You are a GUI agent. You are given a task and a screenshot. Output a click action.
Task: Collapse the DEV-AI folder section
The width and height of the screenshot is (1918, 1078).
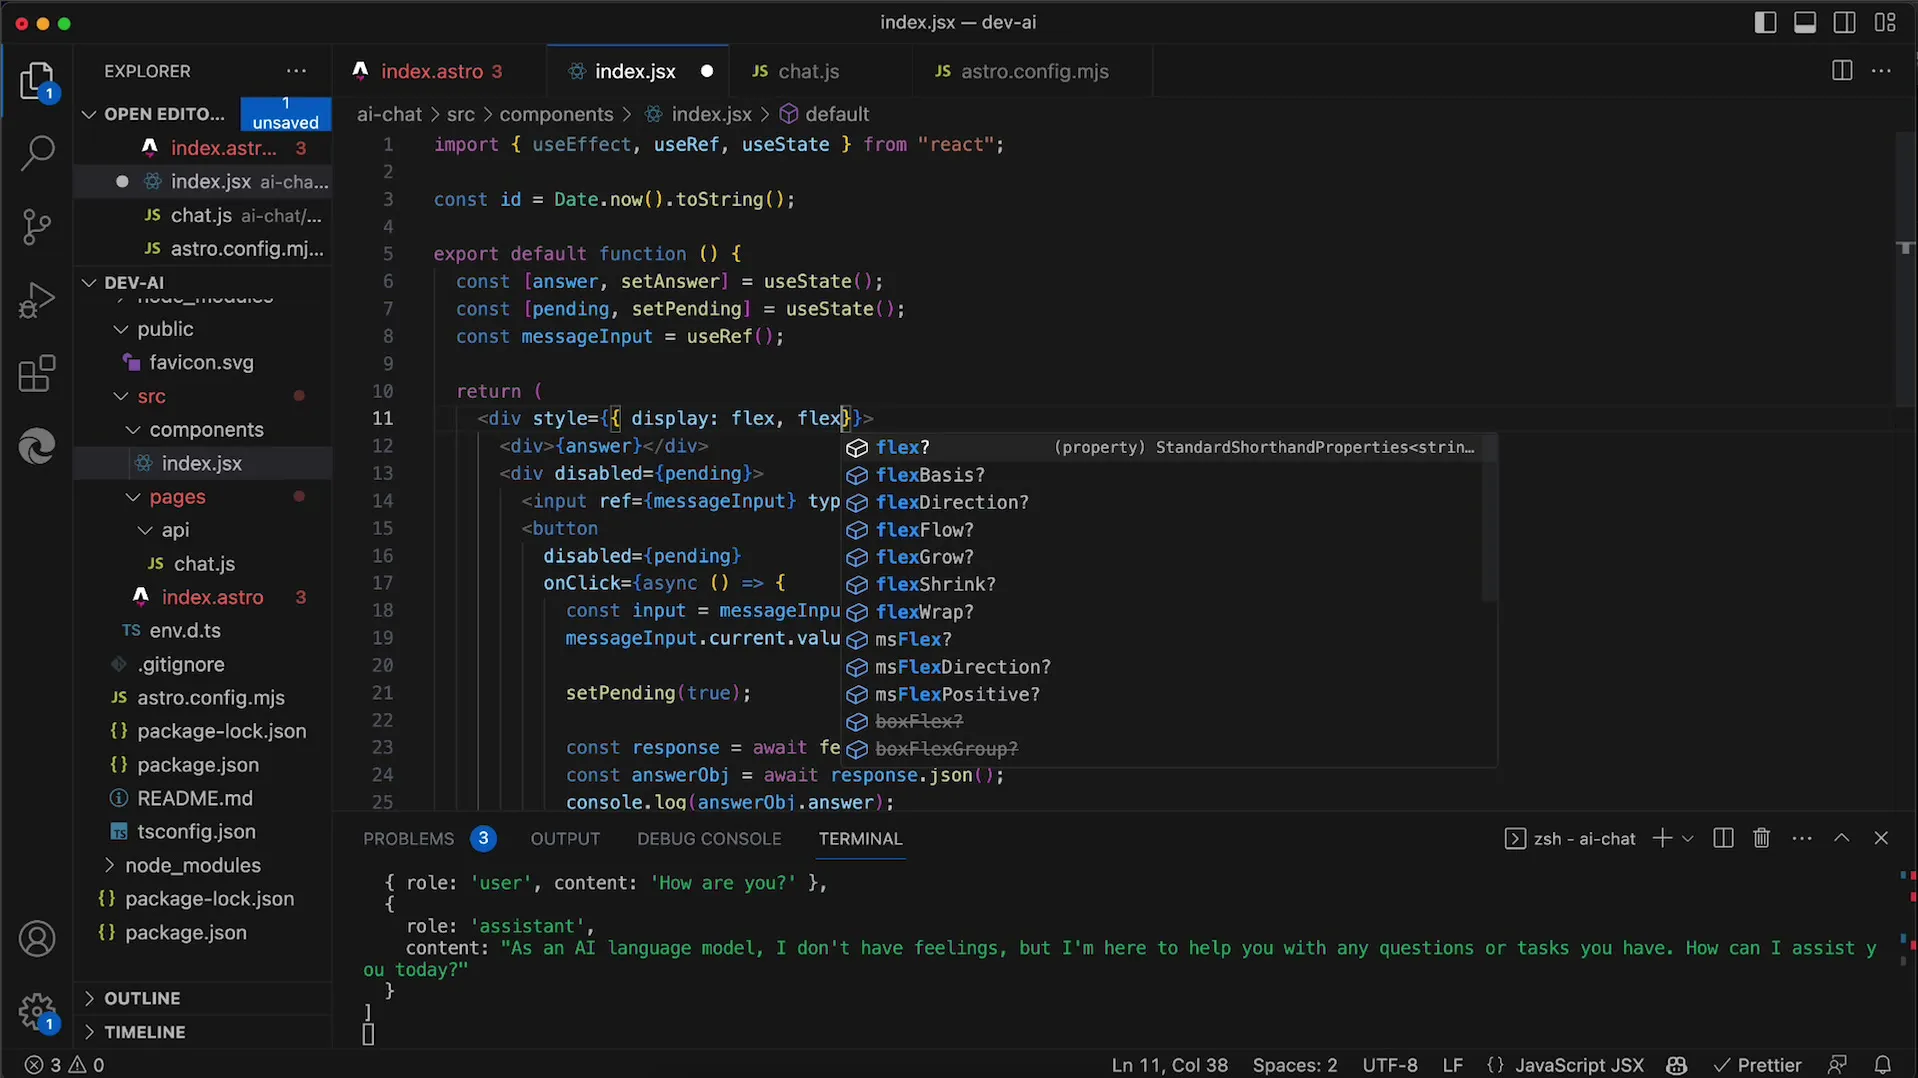point(89,282)
